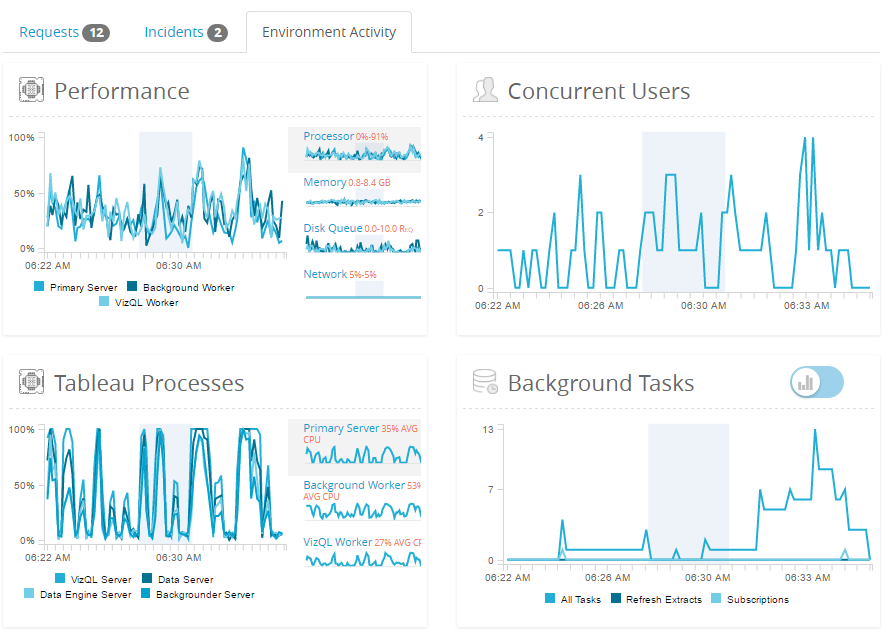The image size is (894, 636).
Task: Click the Data Server legend swatch
Action: pyautogui.click(x=147, y=578)
